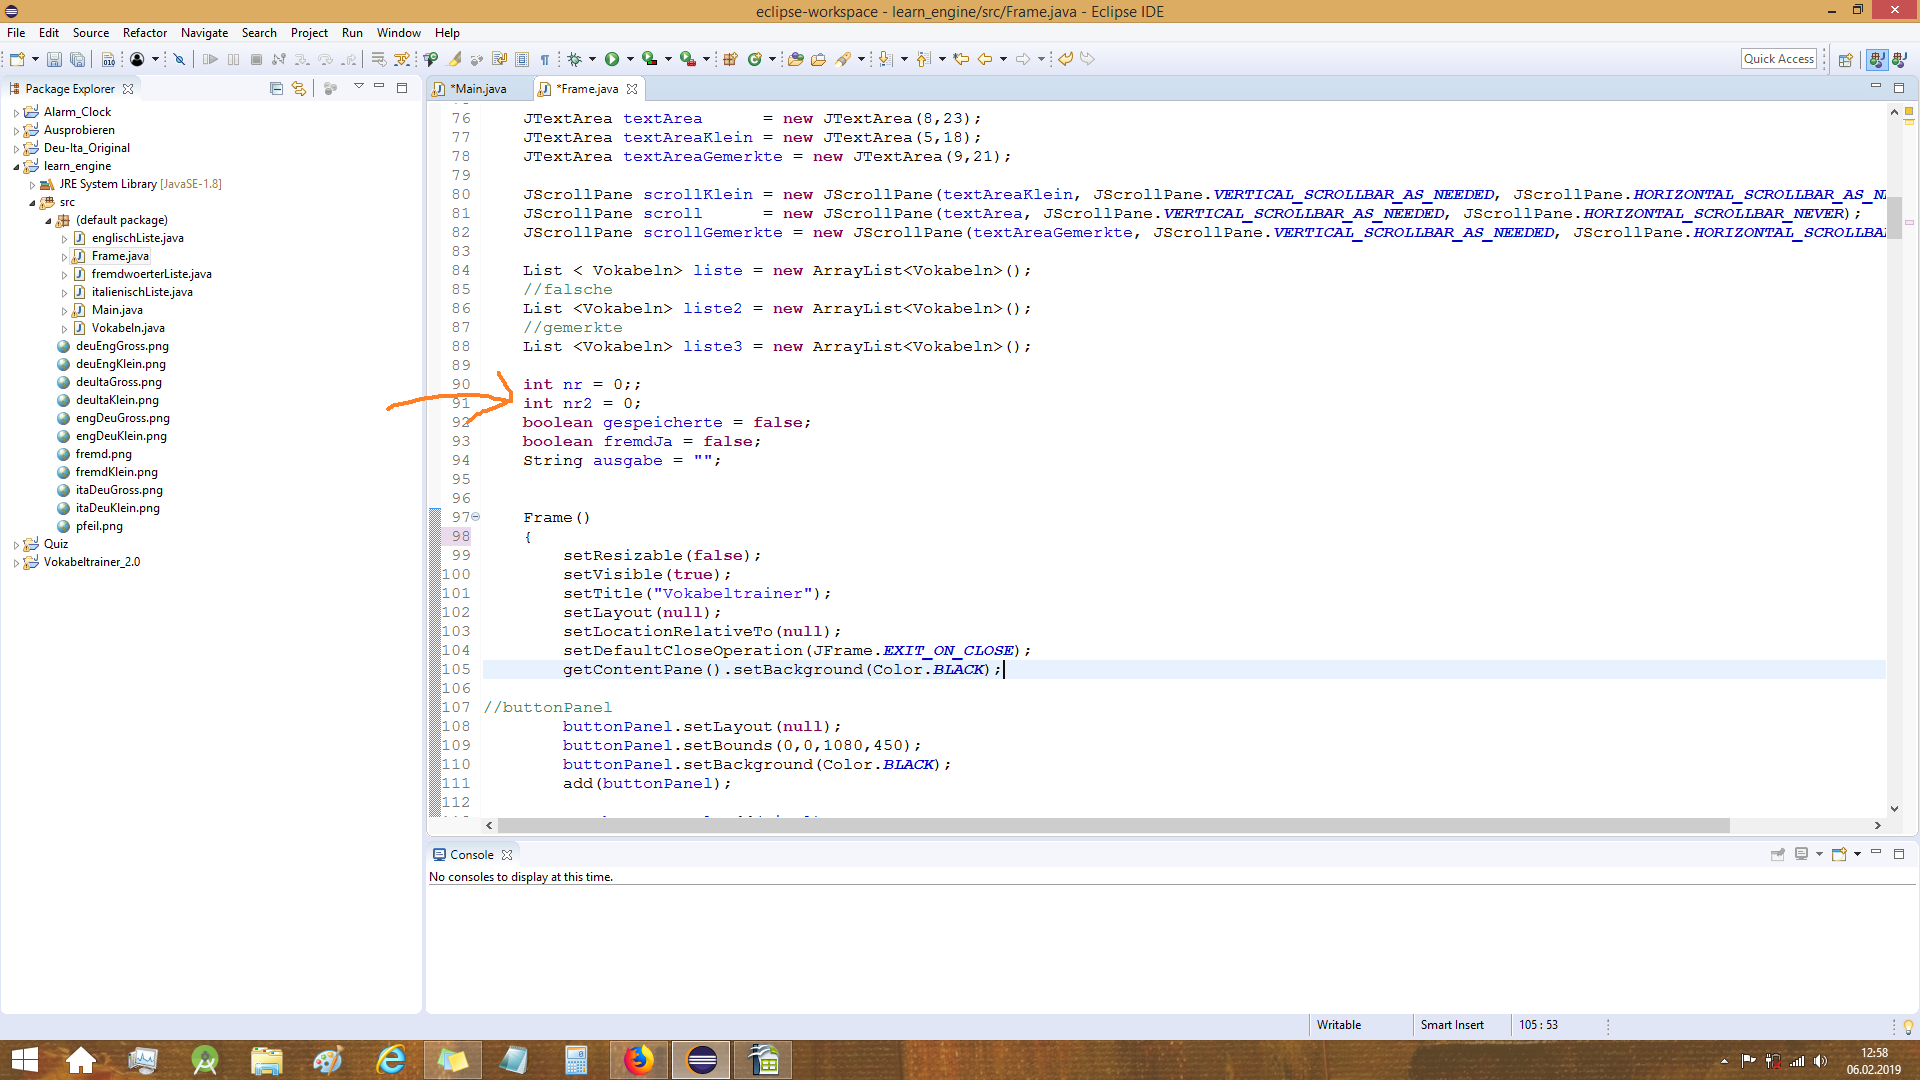Image resolution: width=1920 pixels, height=1080 pixels.
Task: Click the Quick Access field
Action: pyautogui.click(x=1778, y=58)
